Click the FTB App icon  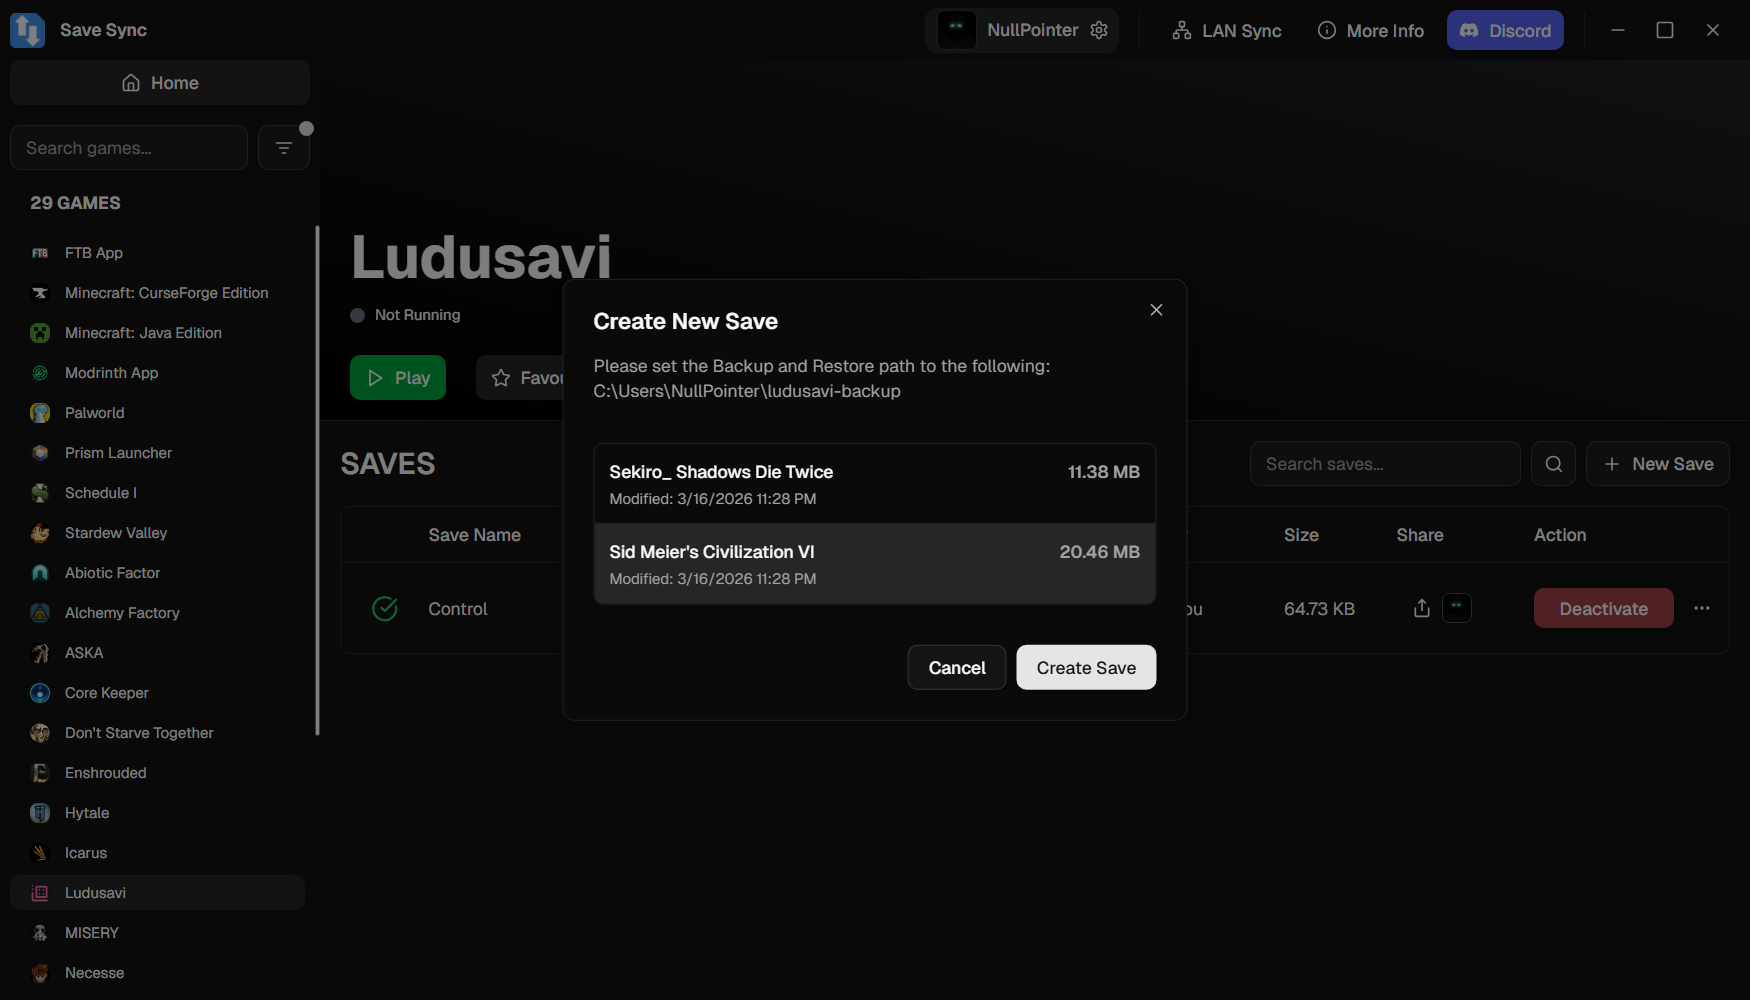[40, 253]
